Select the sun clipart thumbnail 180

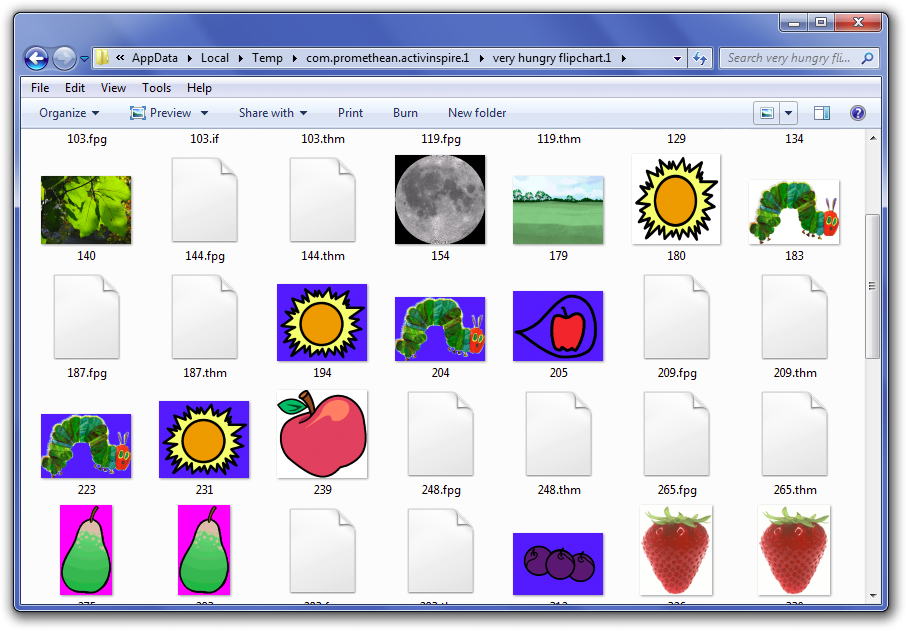[676, 199]
